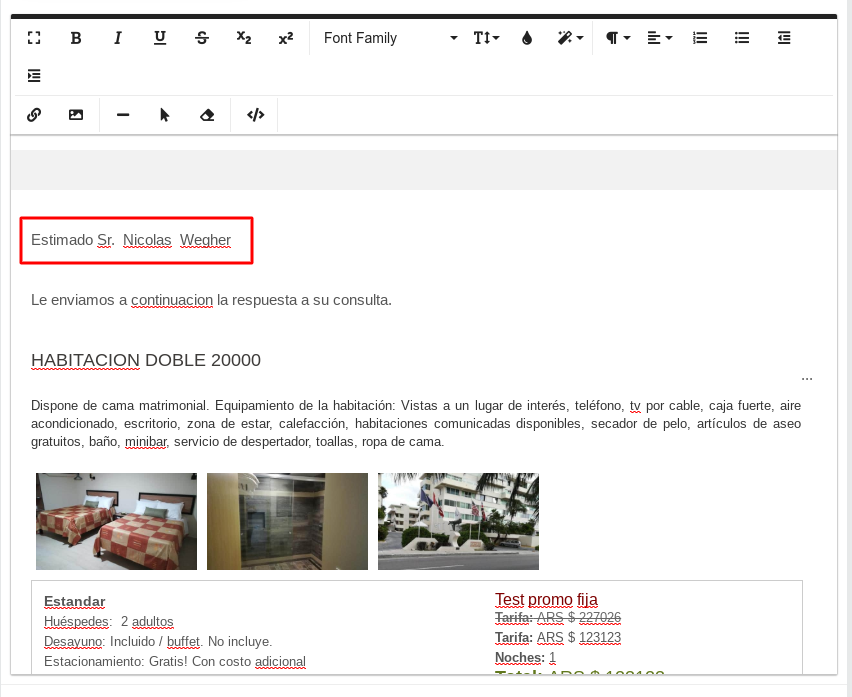Insert a horizontal line

point(122,114)
